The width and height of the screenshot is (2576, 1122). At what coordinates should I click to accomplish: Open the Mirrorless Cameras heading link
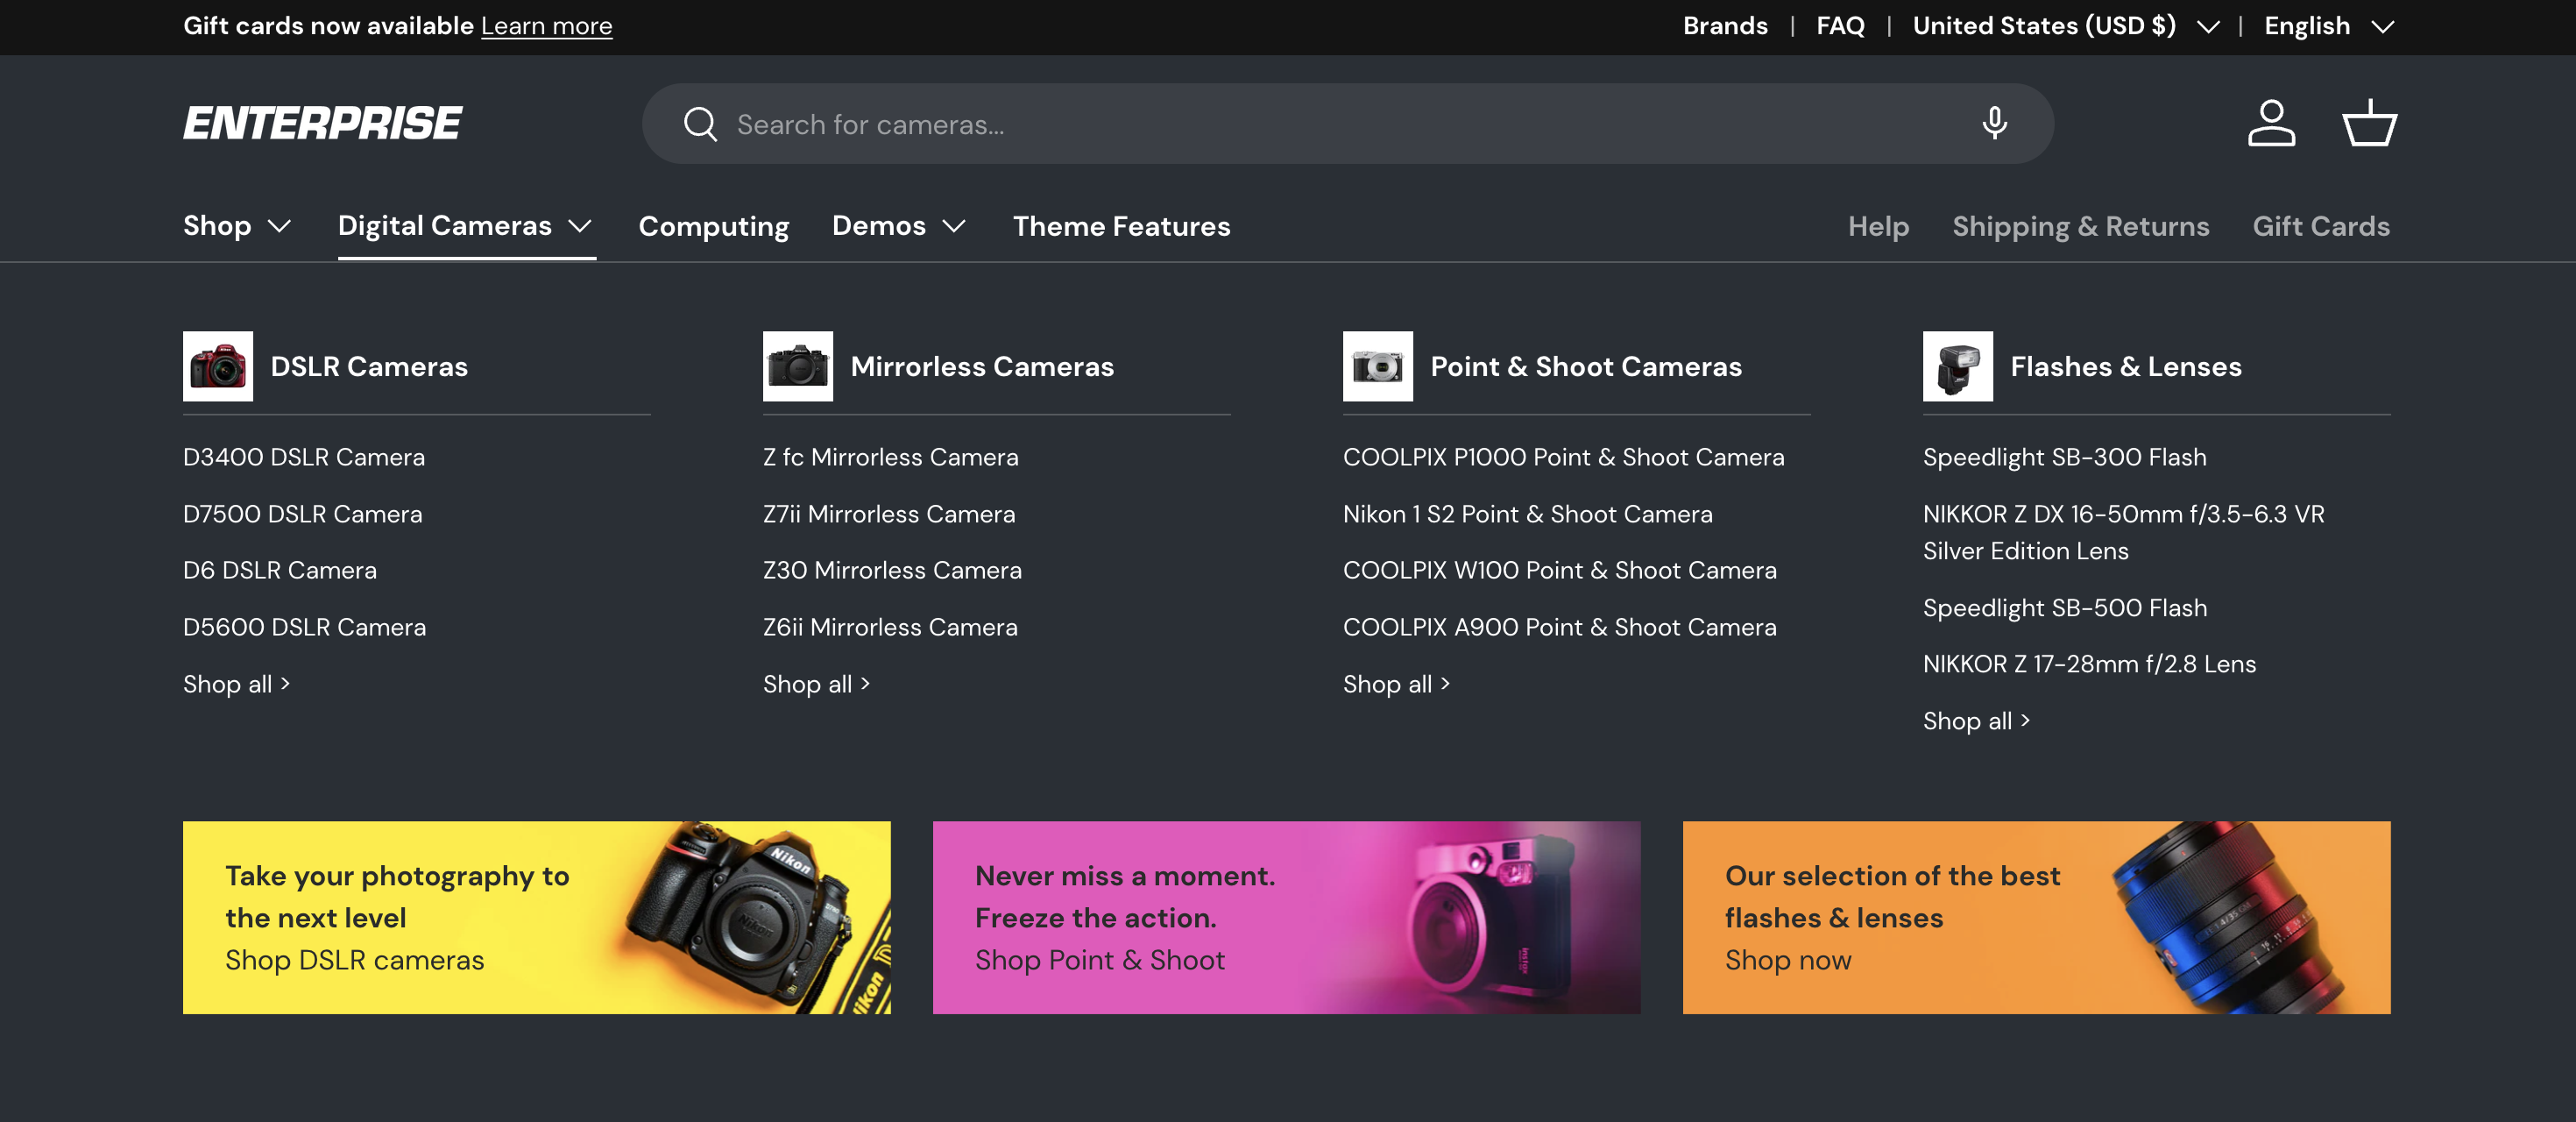click(x=982, y=366)
